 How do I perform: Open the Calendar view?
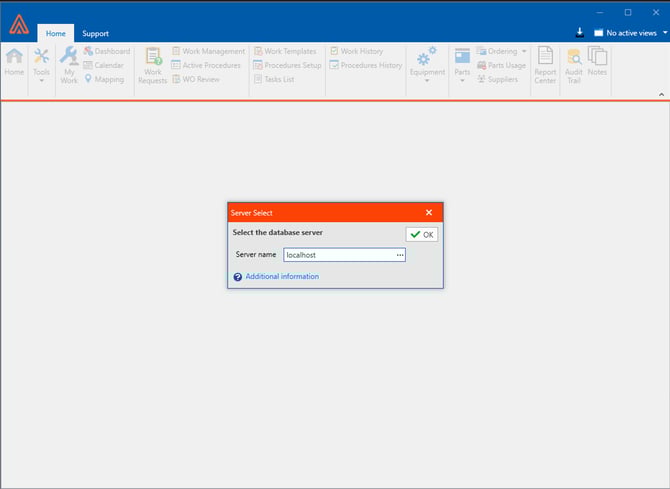[109, 65]
